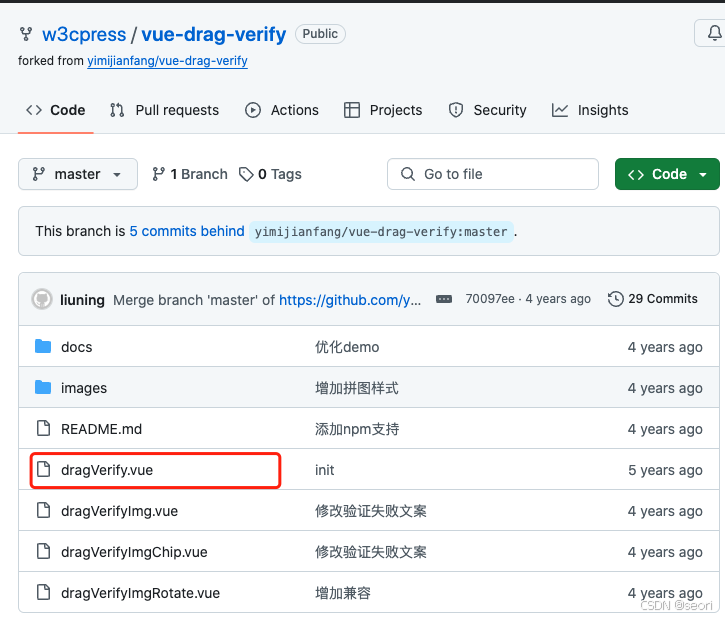Click the liuning avatar image
This screenshot has height=618, width=725.
pyautogui.click(x=42, y=299)
